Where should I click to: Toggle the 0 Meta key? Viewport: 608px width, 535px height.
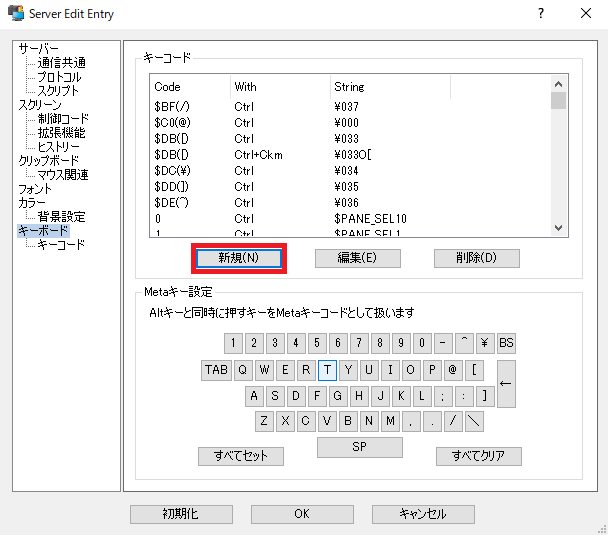[422, 343]
